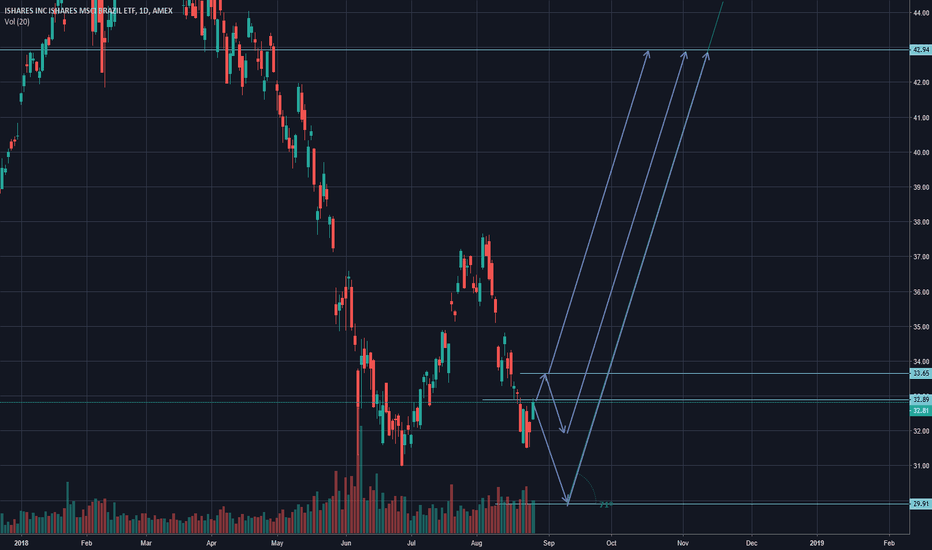Image resolution: width=932 pixels, height=550 pixels.
Task: Click the 32.00 price scale value
Action: 921,431
